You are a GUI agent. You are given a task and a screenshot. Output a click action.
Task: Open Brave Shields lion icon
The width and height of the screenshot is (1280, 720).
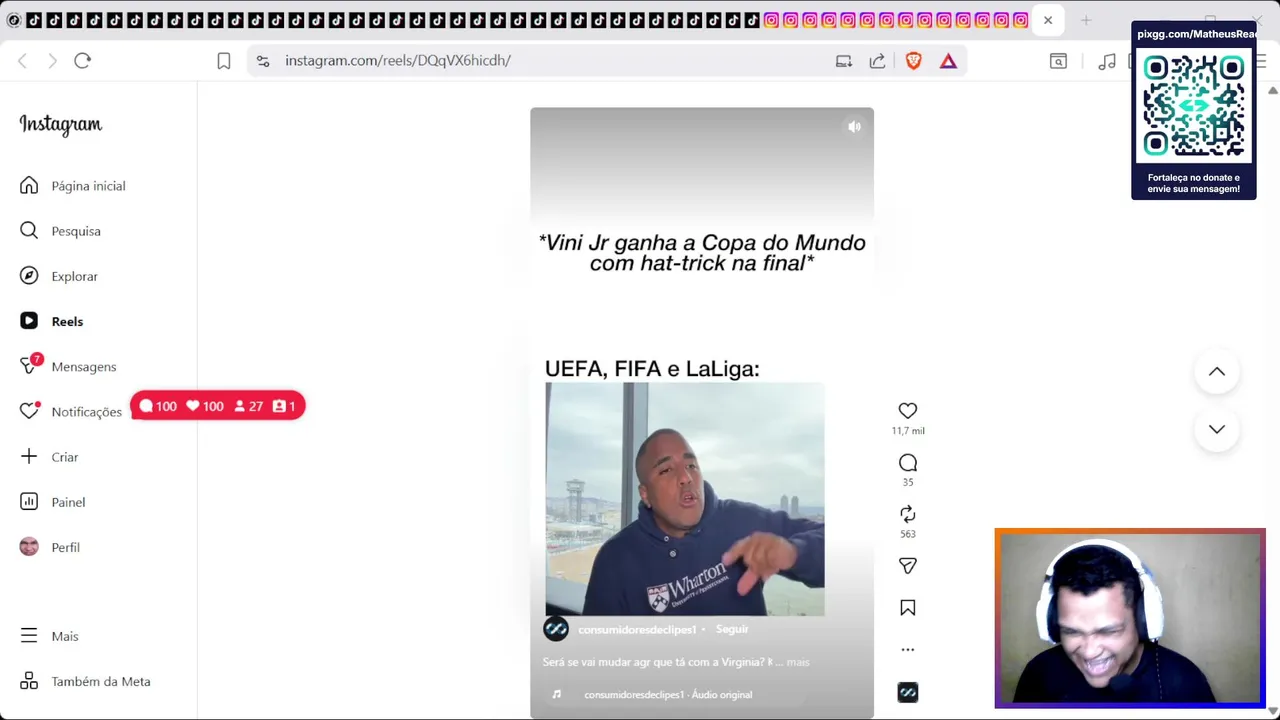[913, 61]
